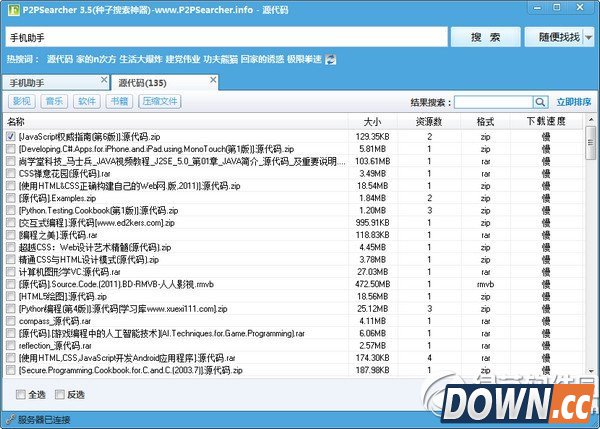The width and height of the screenshot is (600, 429).
Task: Toggle the 反选 invert selection checkbox
Action: [60, 394]
